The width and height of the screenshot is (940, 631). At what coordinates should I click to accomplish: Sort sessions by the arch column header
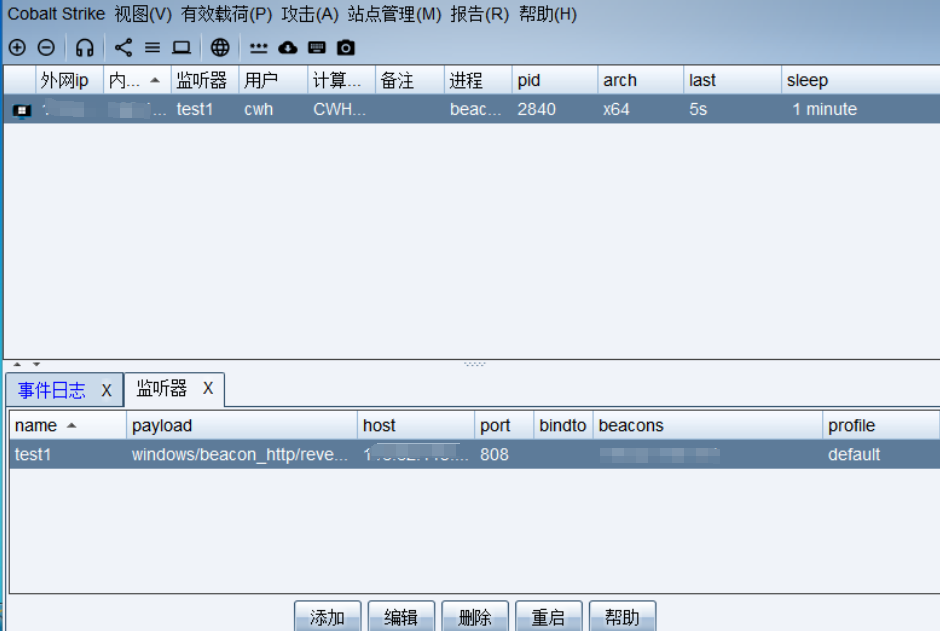(x=641, y=80)
